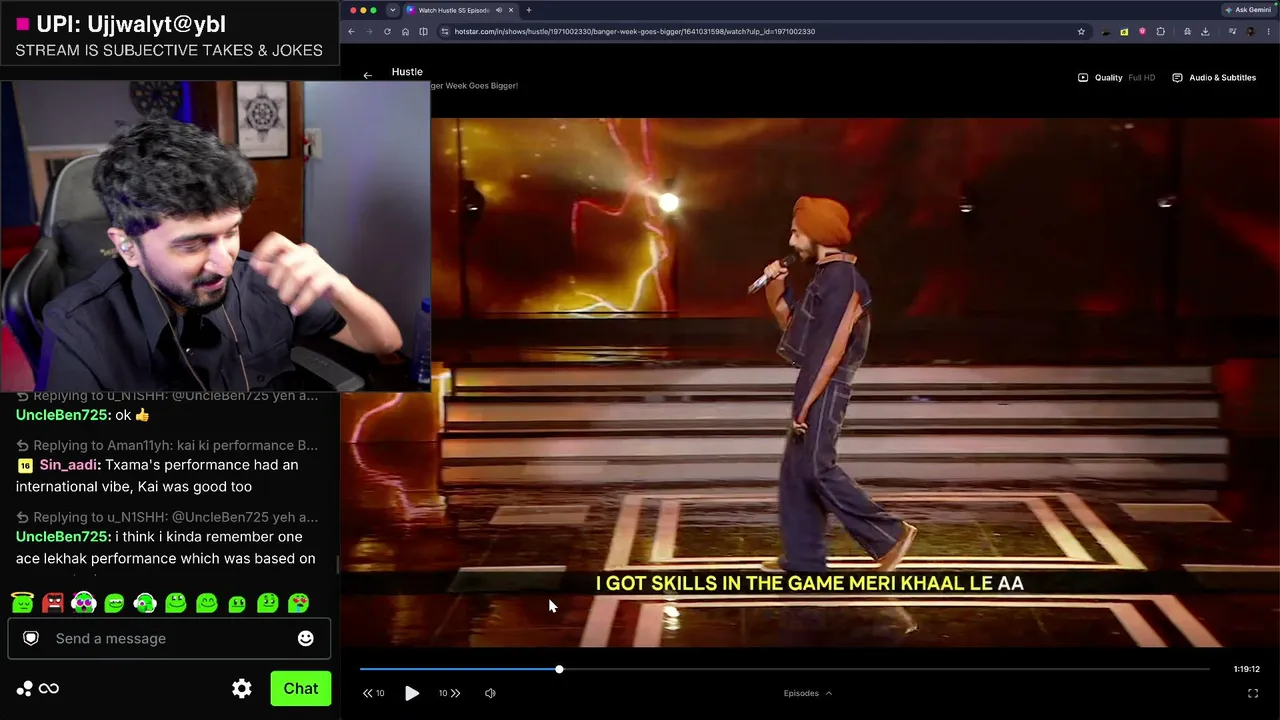The width and height of the screenshot is (1280, 720).
Task: Open the reply thread to Aman11yh
Action: point(168,445)
